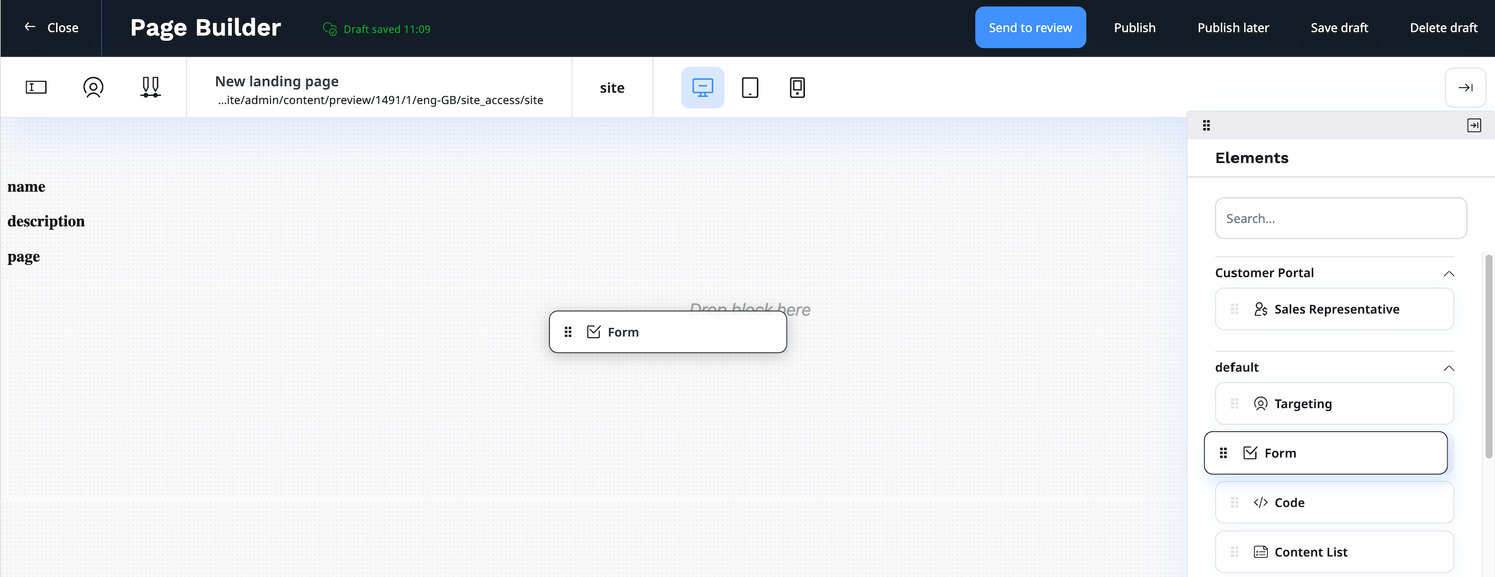Open the page structure settings icon
The width and height of the screenshot is (1495, 577).
(x=151, y=88)
